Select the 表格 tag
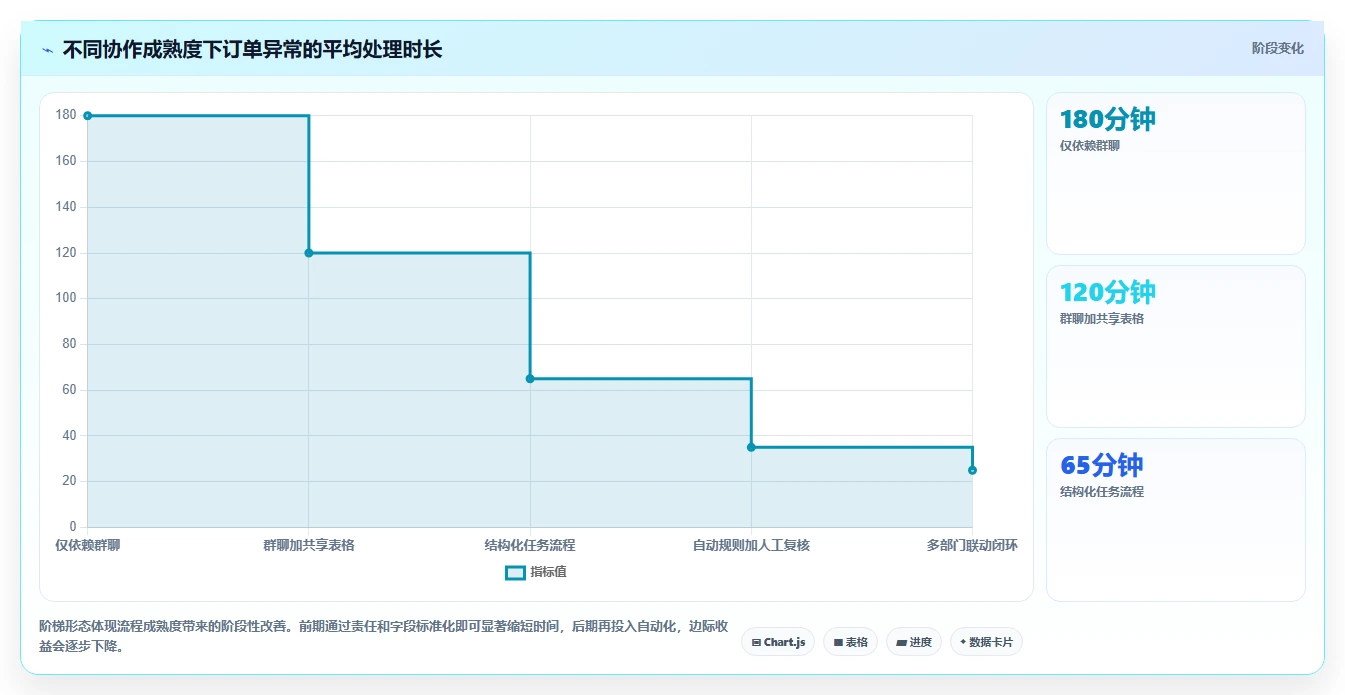1345x695 pixels. tap(850, 642)
